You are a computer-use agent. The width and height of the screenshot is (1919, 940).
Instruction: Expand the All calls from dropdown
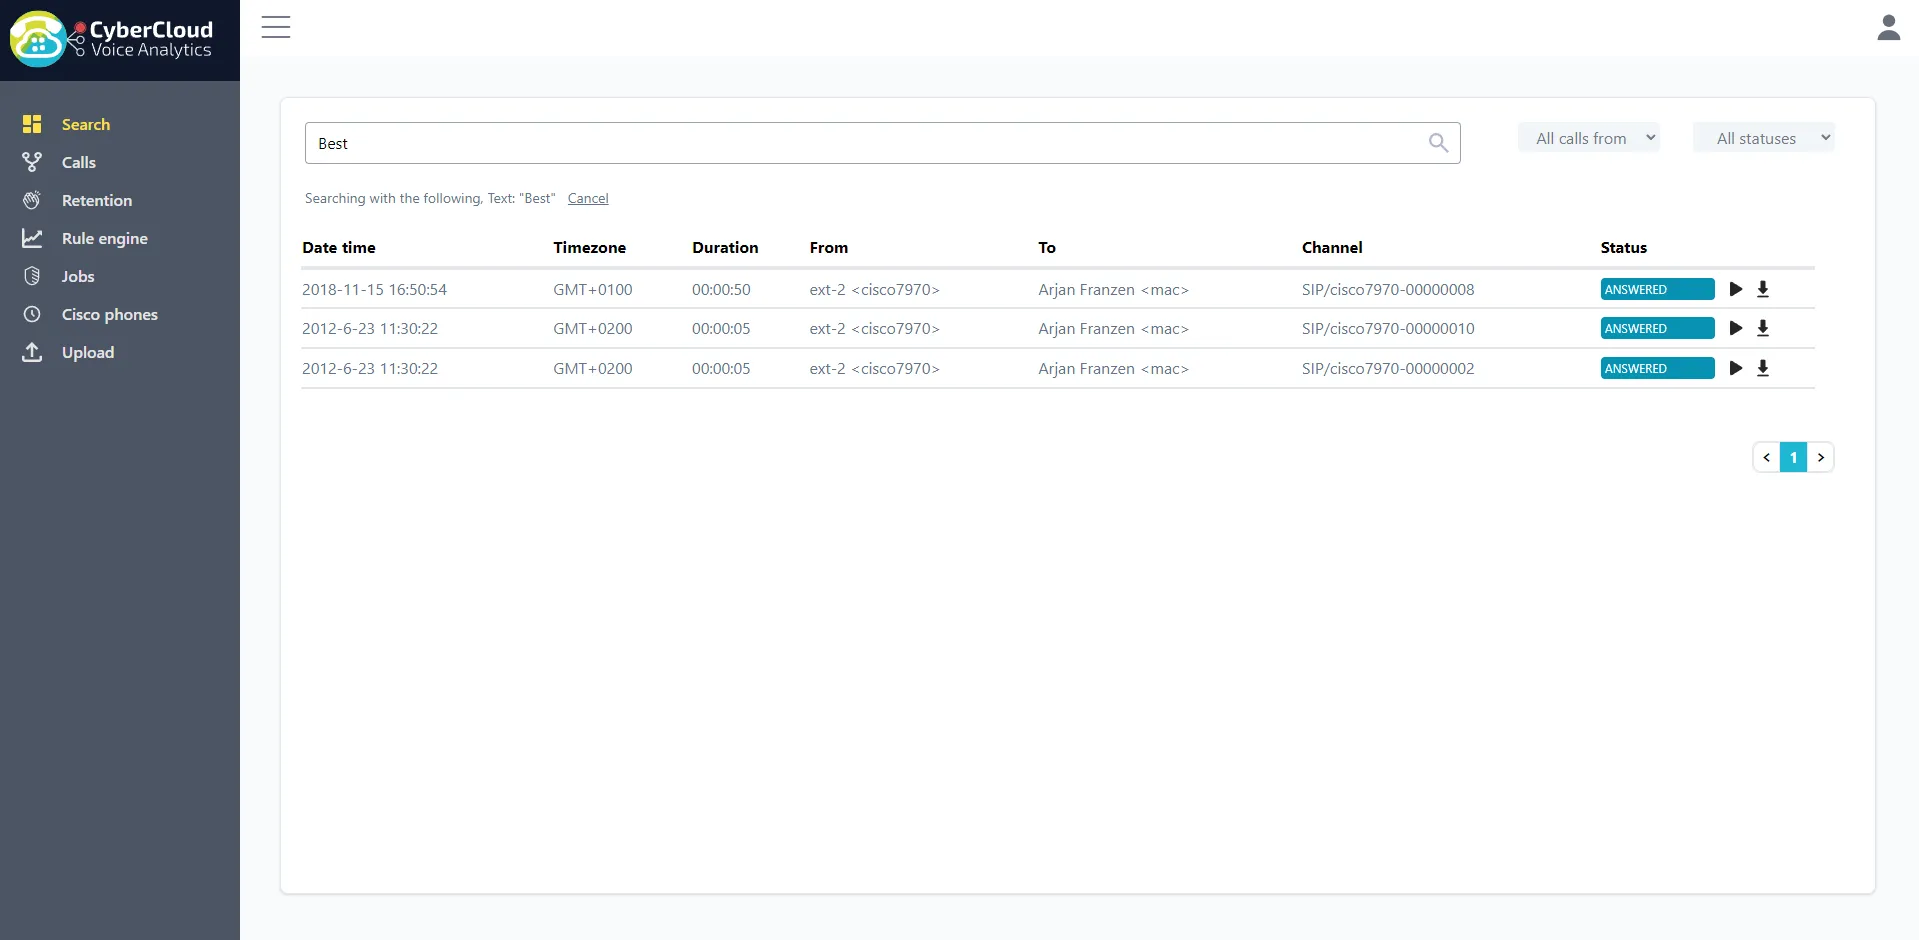(1589, 138)
